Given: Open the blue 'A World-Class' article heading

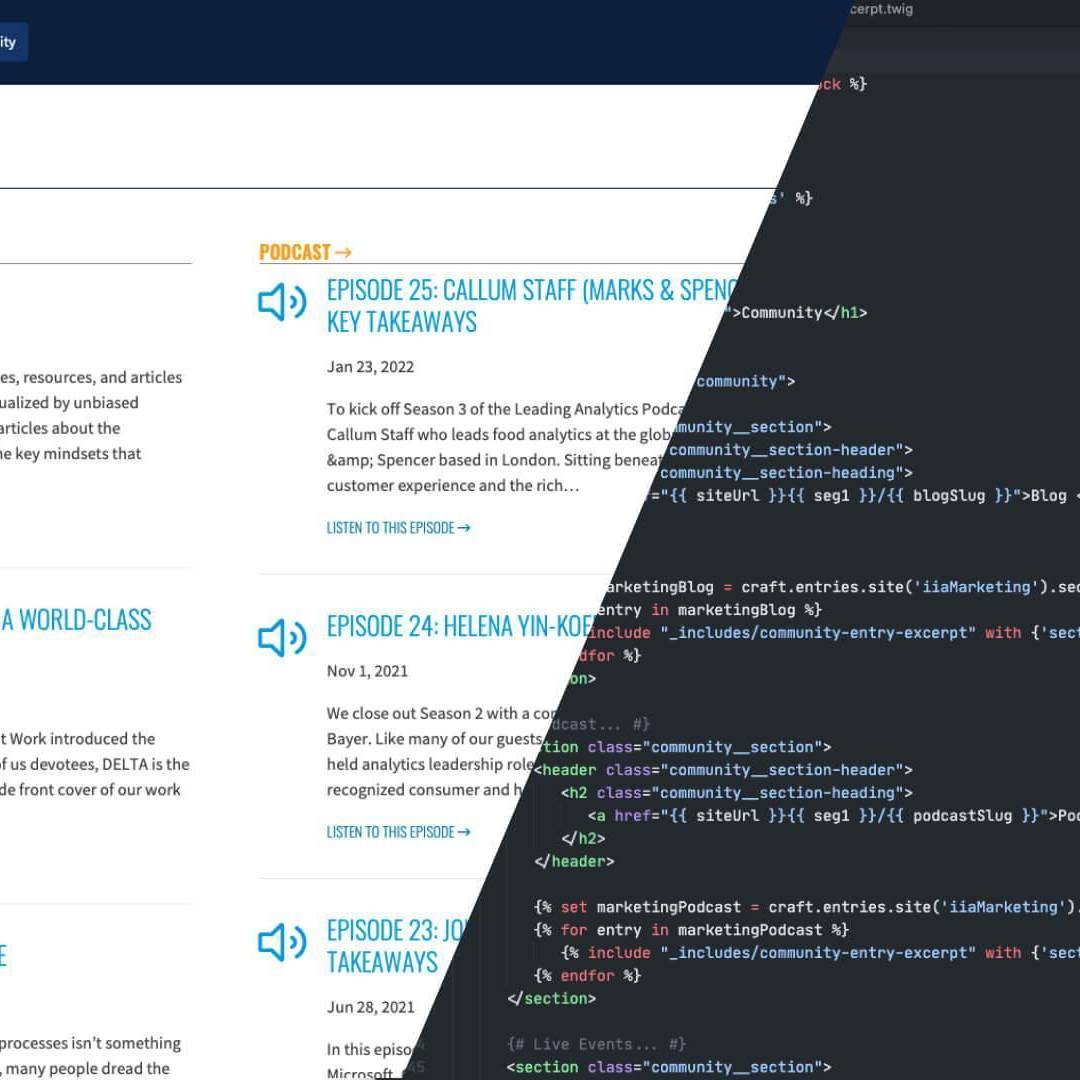Looking at the screenshot, I should point(76,620).
